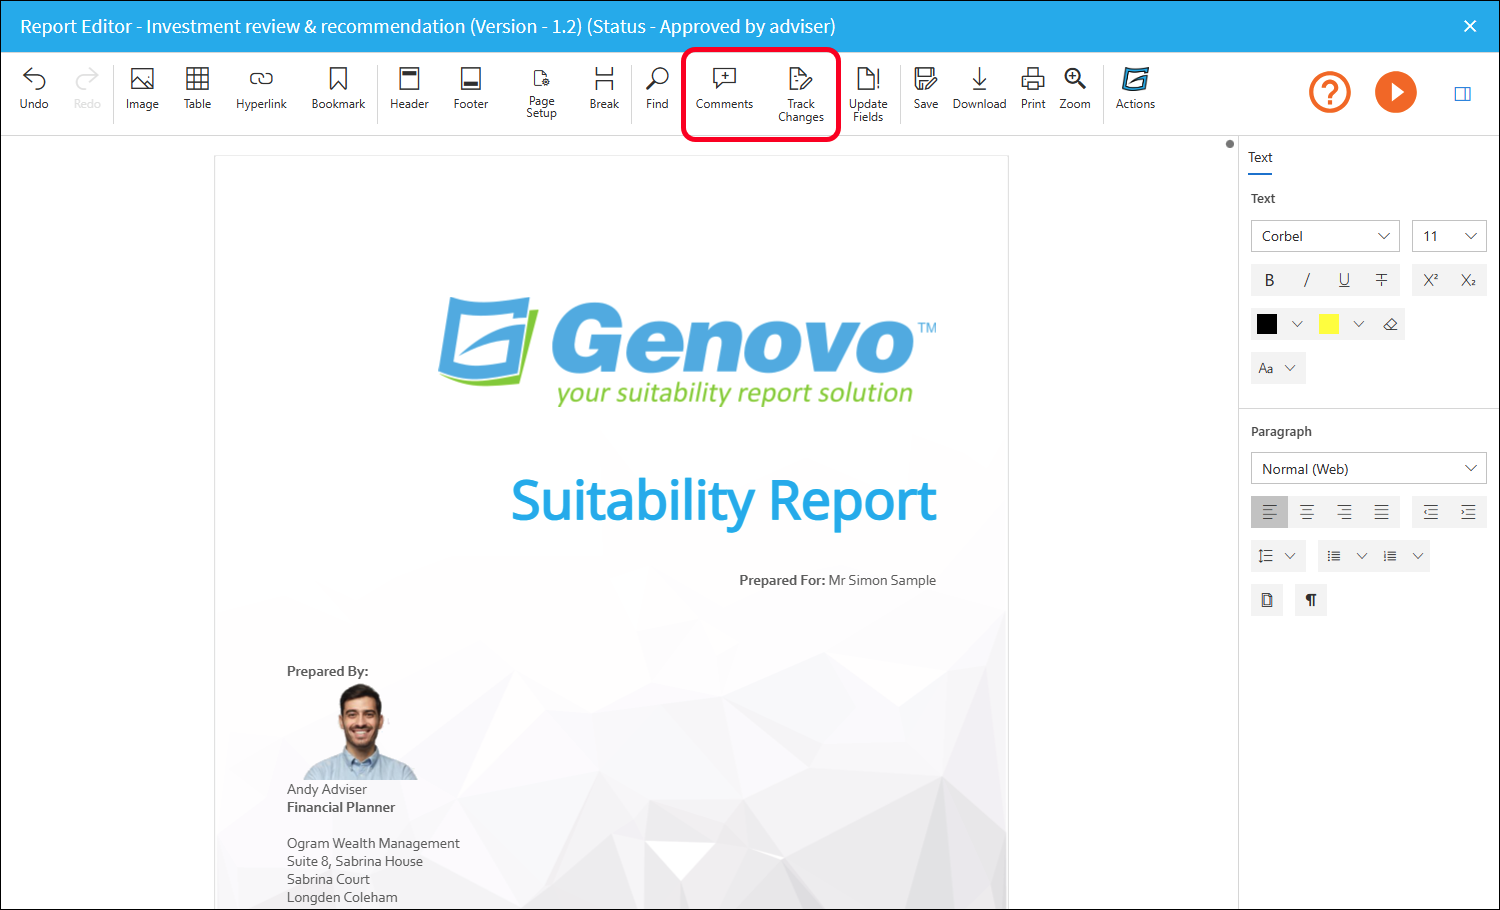
Task: Click the adviser photo
Action: [360, 732]
